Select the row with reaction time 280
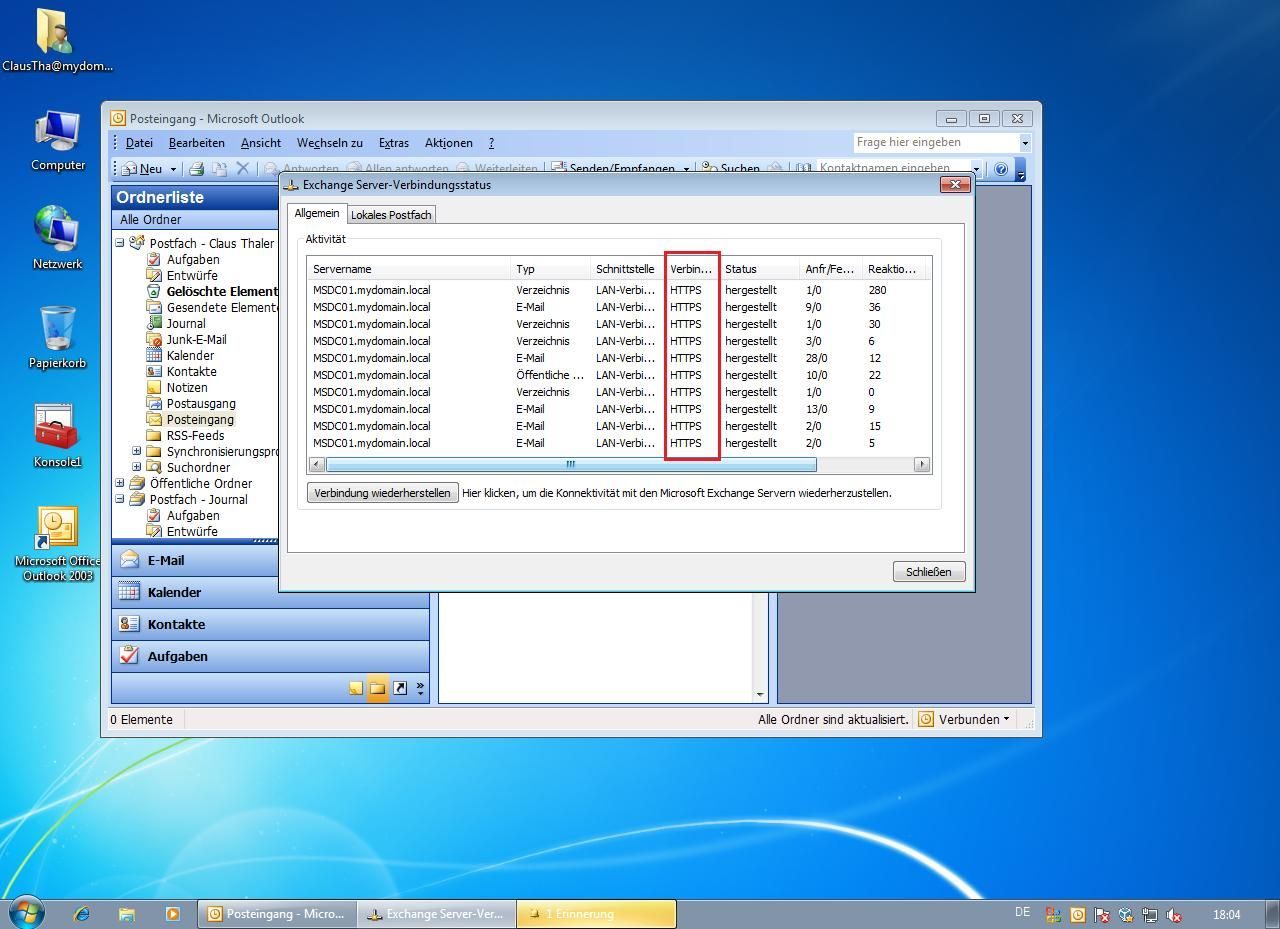Image resolution: width=1280 pixels, height=929 pixels. [x=619, y=290]
